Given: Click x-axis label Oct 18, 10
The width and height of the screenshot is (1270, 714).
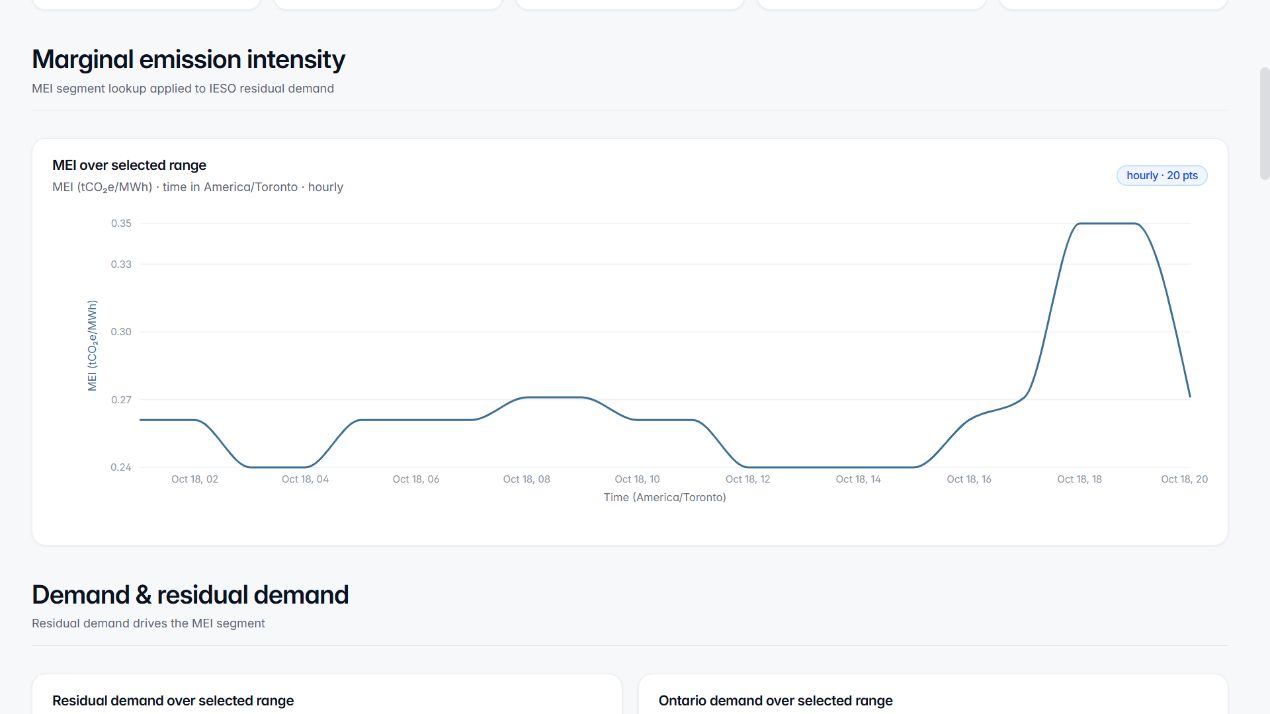Looking at the screenshot, I should pyautogui.click(x=637, y=480).
